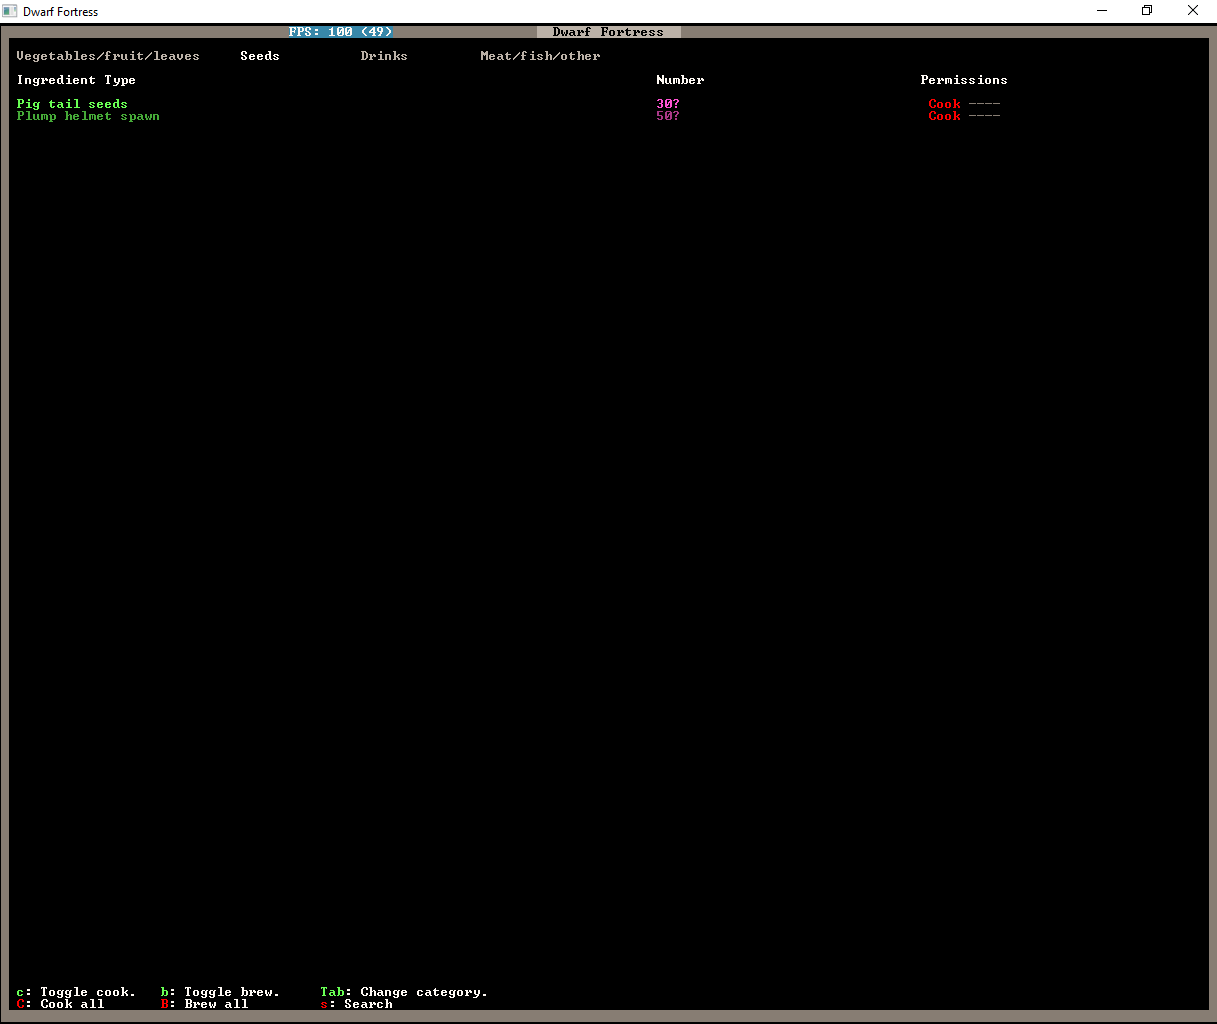Switch to Vegetables/fruit/leaves category tab
Screen dimensions: 1217x1024
click(108, 56)
